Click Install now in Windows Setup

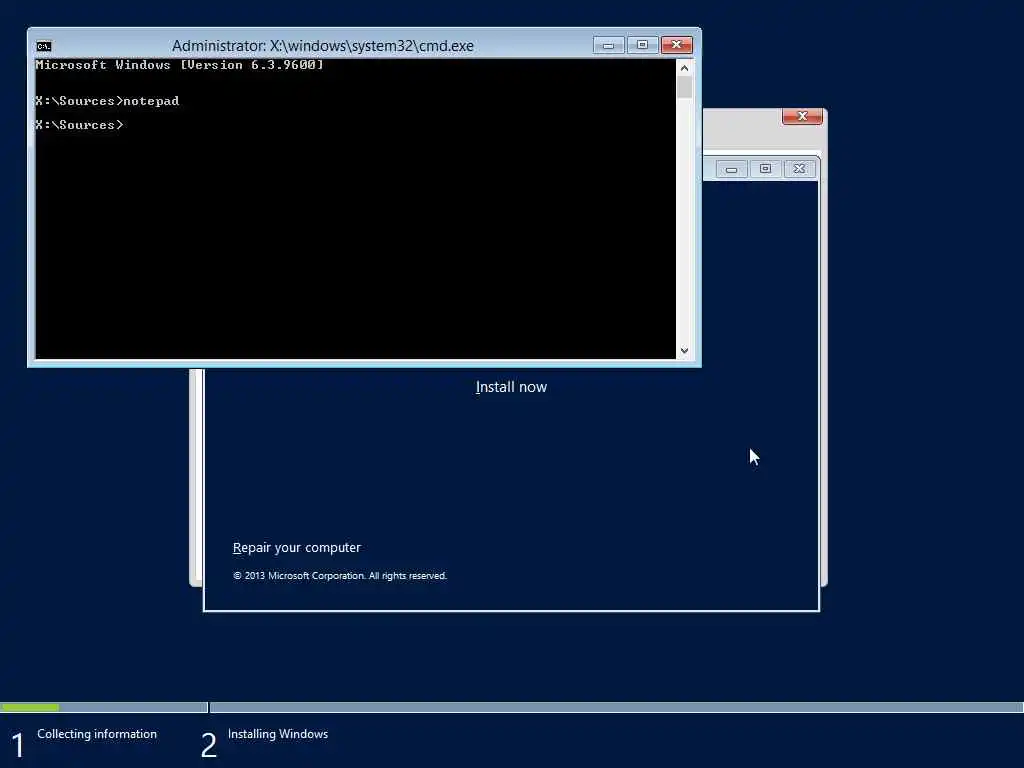511,387
